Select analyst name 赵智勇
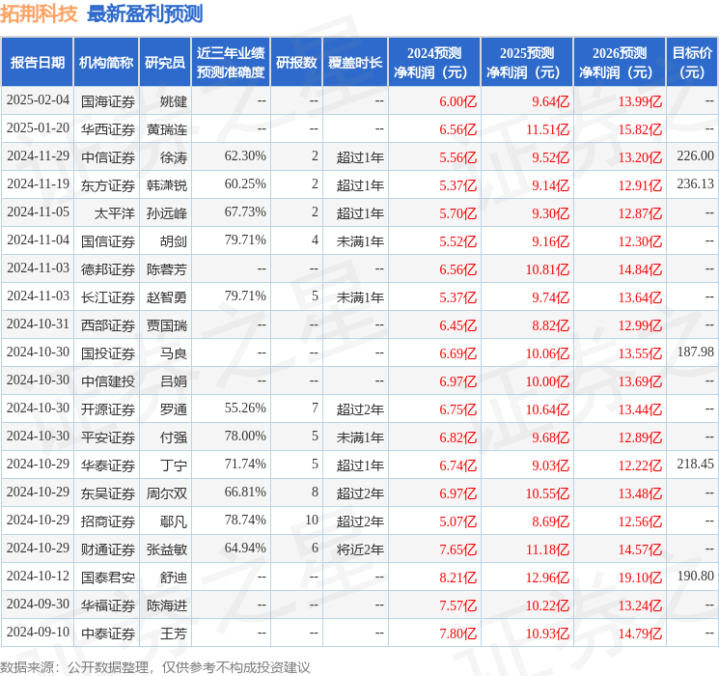719x676 pixels. [x=166, y=297]
